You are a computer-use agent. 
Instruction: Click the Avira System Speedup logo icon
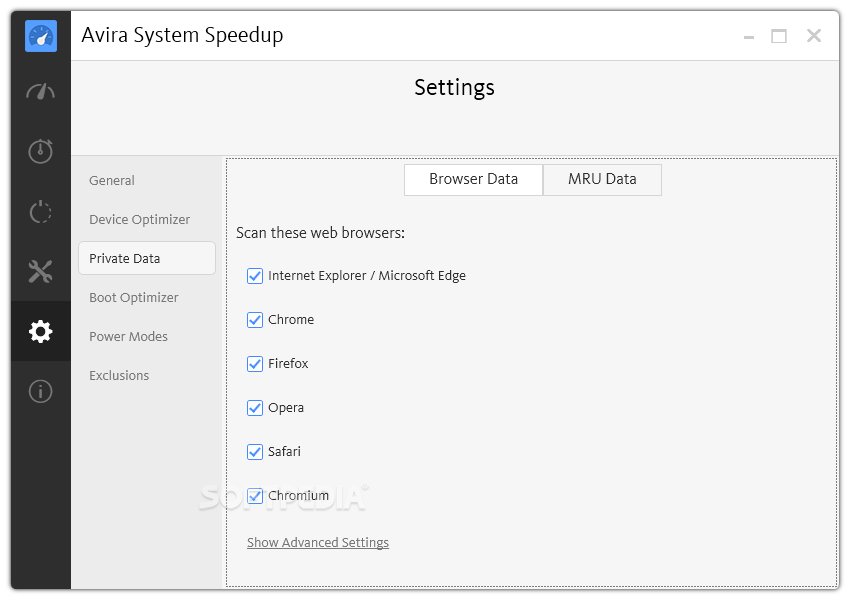coord(41,36)
